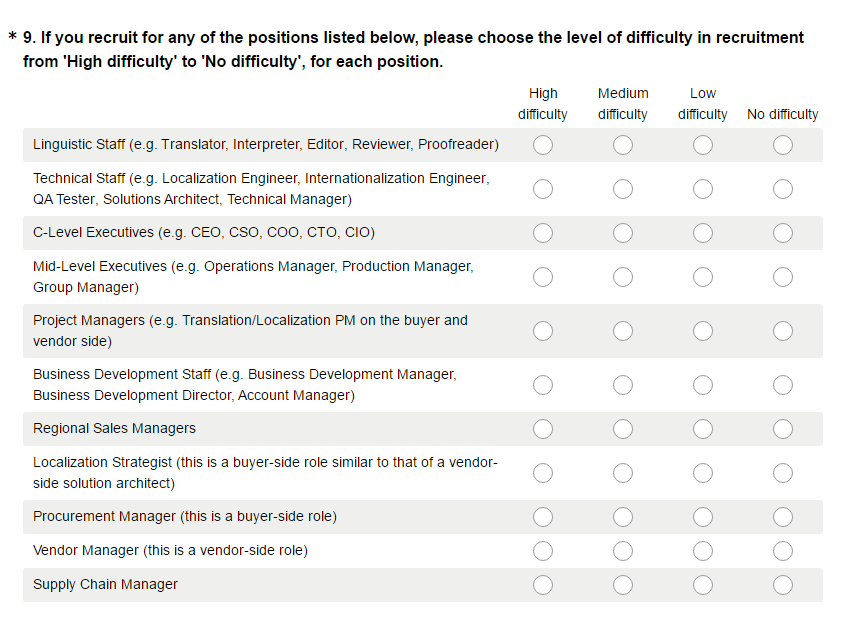This screenshot has height=620, width=846.
Task: Select High difficulty for Project Managers
Action: coord(543,331)
